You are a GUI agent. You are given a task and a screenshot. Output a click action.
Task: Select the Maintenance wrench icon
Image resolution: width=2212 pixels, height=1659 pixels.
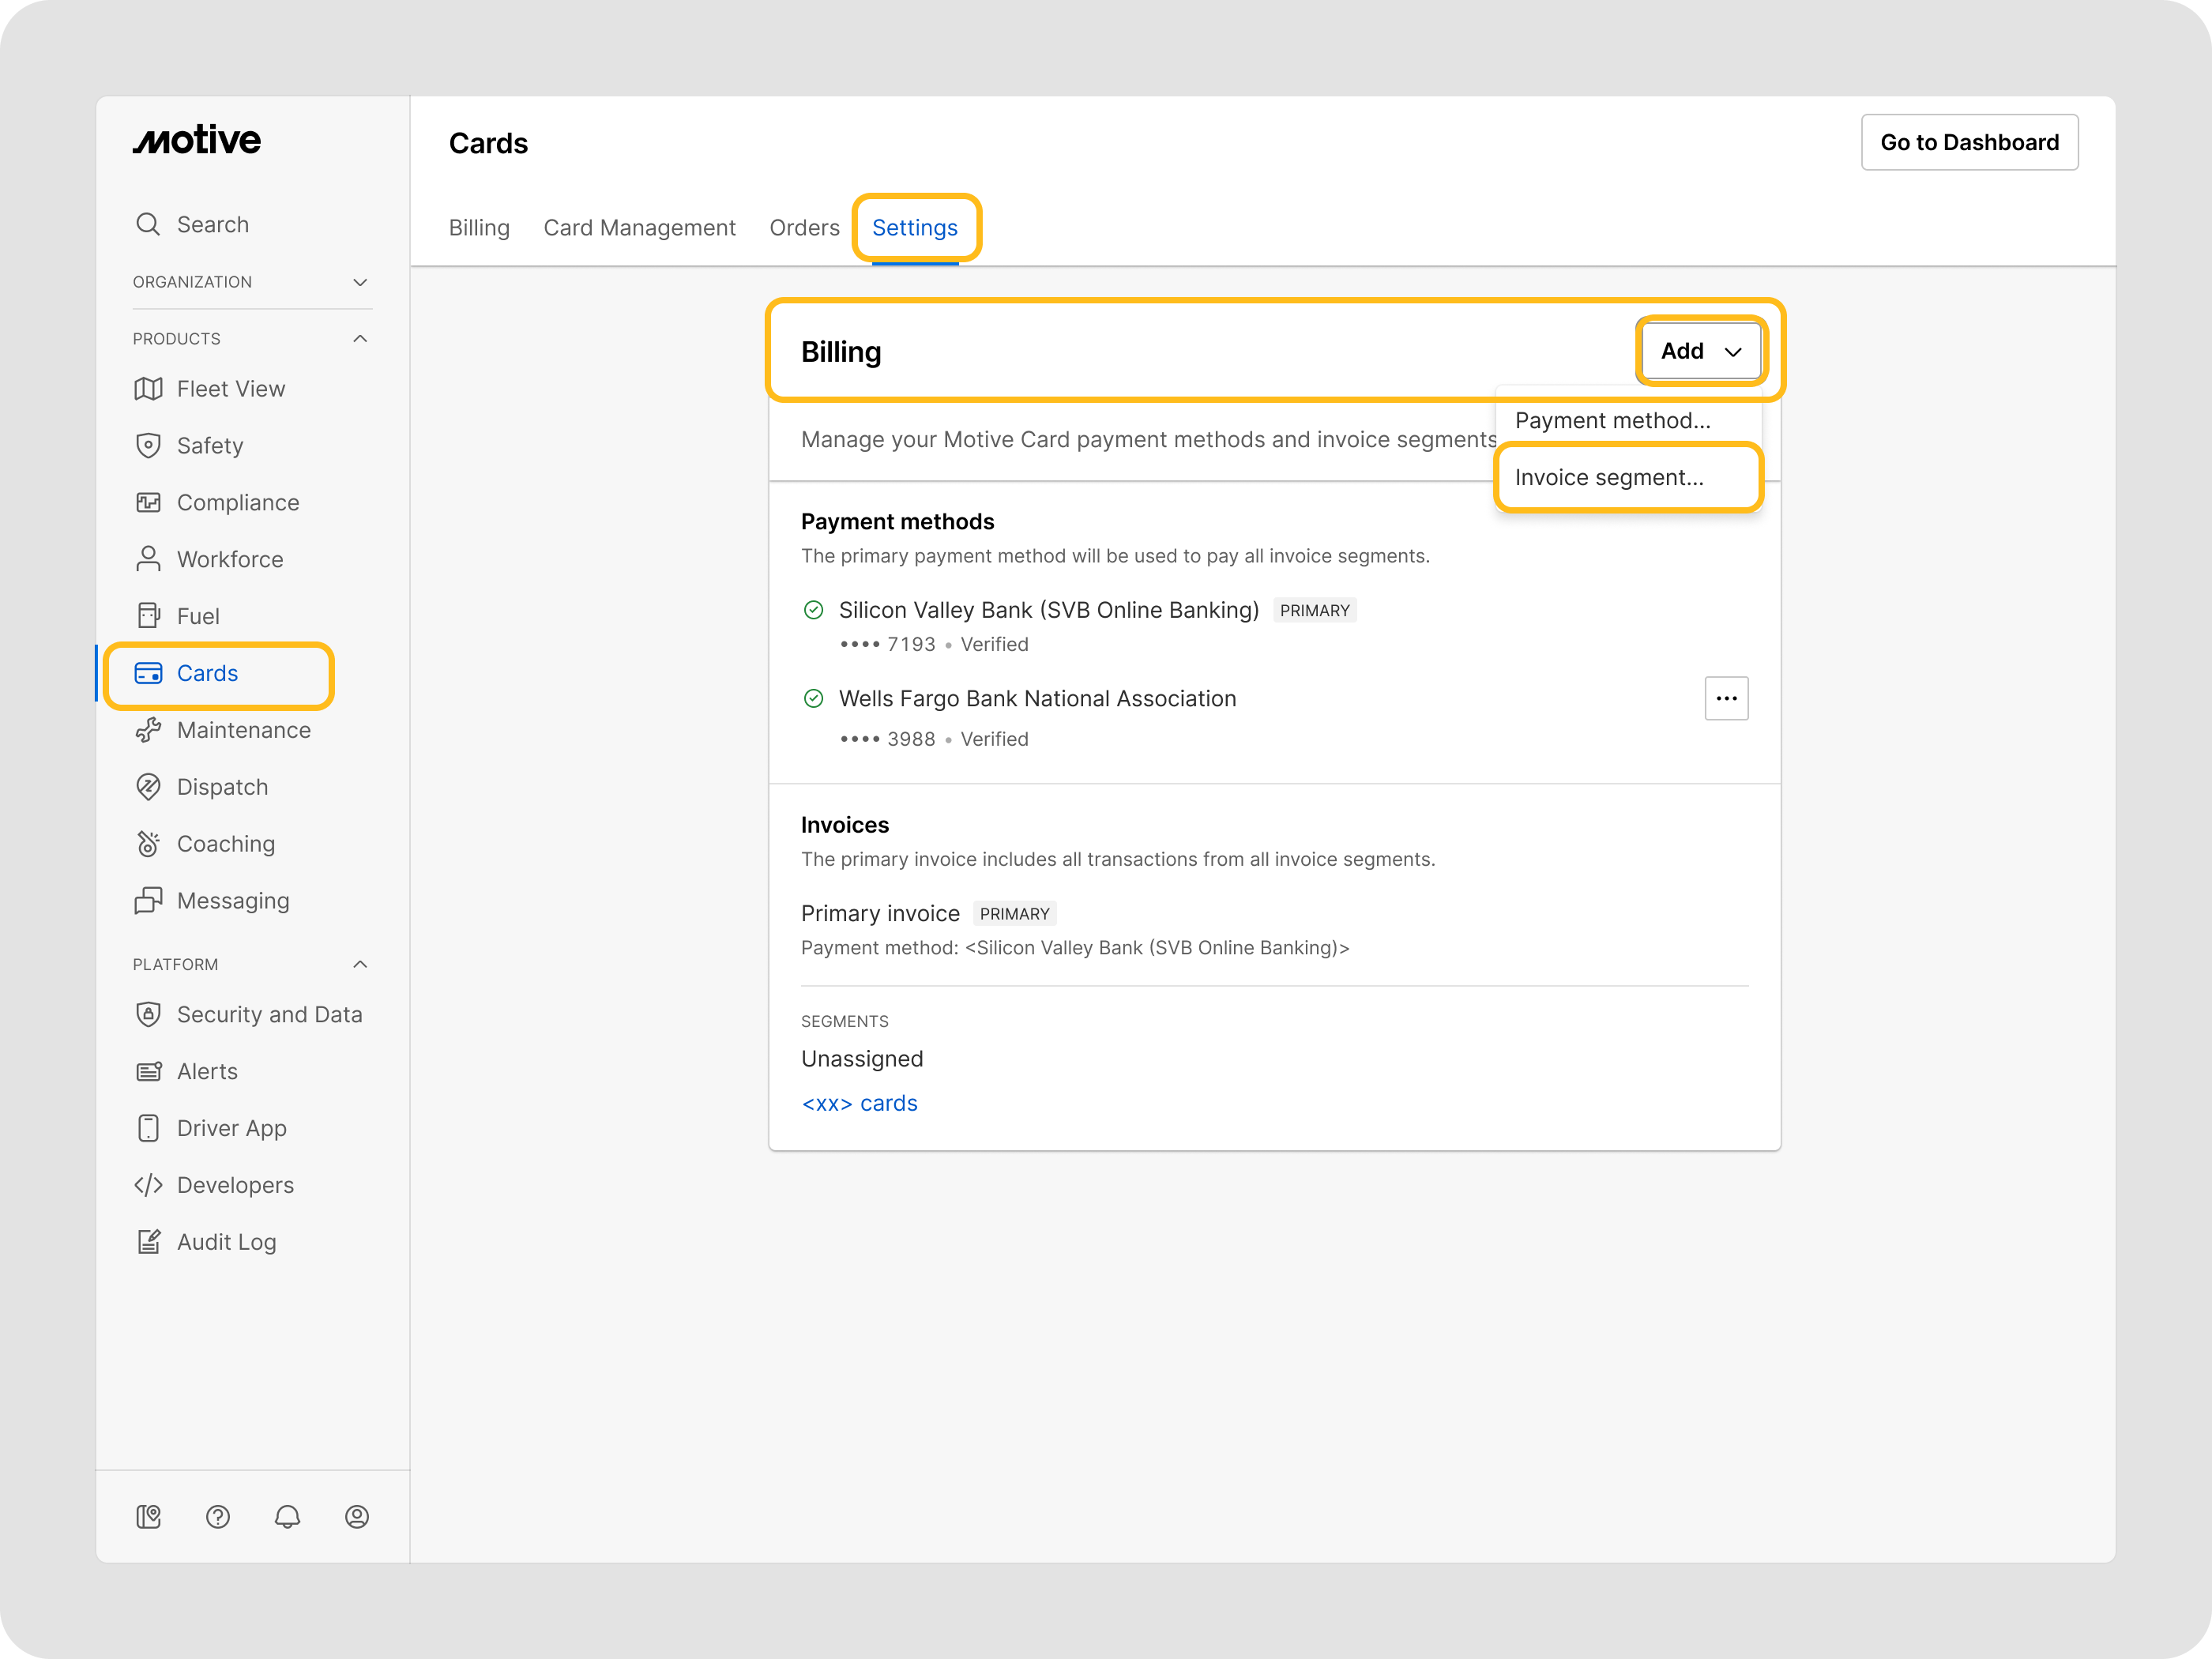(x=148, y=730)
